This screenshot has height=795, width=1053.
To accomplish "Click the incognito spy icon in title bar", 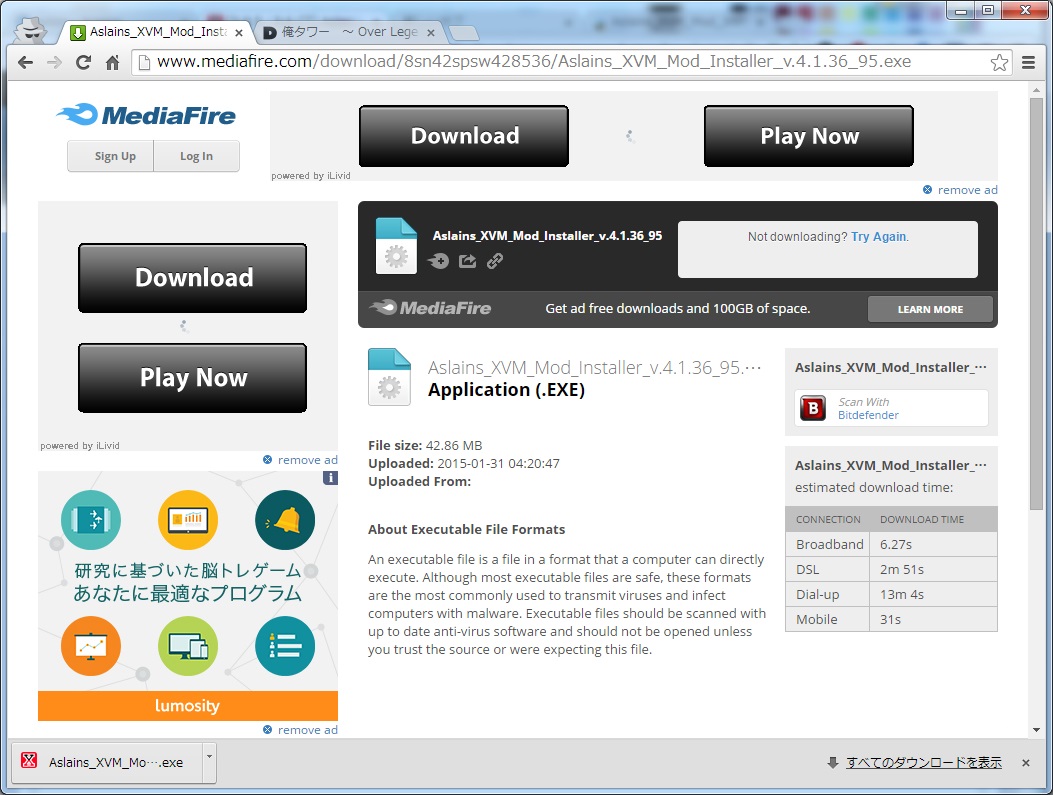I will pos(30,30).
